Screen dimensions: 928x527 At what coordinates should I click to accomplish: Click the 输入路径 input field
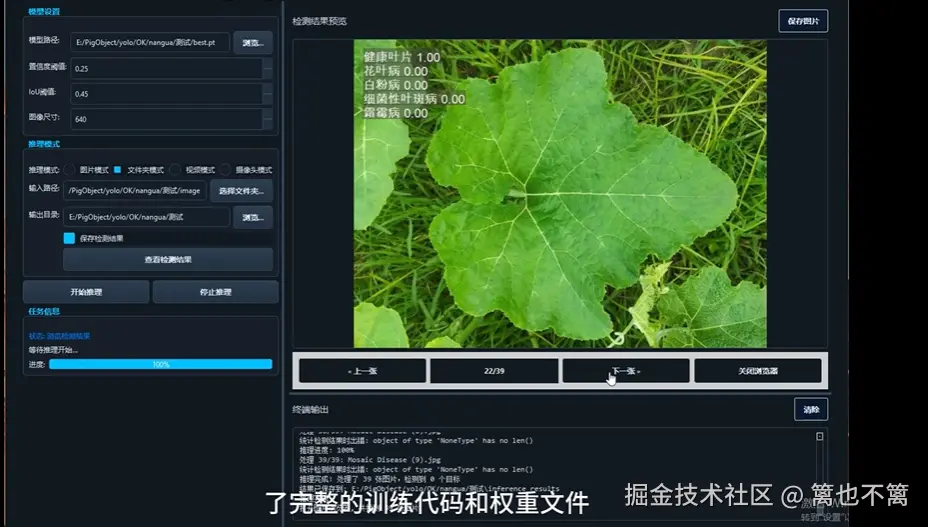click(135, 191)
